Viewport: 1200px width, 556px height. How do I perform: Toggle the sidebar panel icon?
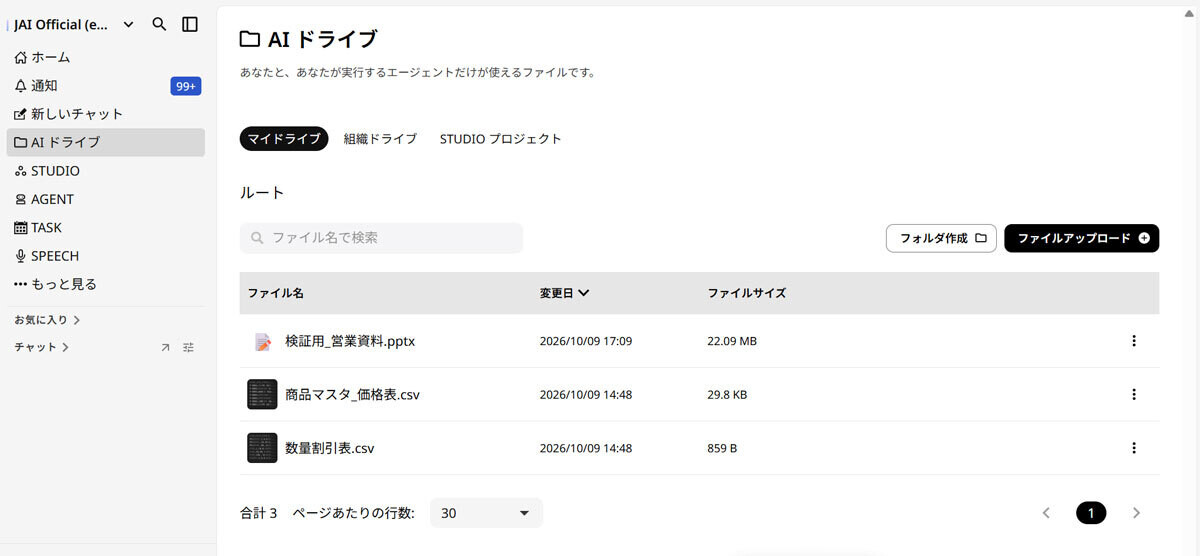pyautogui.click(x=190, y=24)
